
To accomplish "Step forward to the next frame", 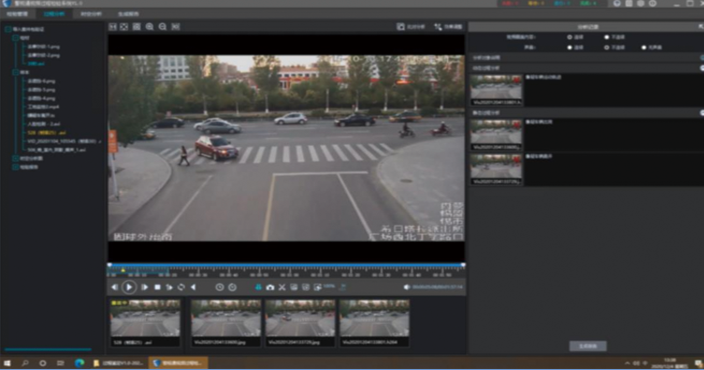I will pyautogui.click(x=144, y=287).
